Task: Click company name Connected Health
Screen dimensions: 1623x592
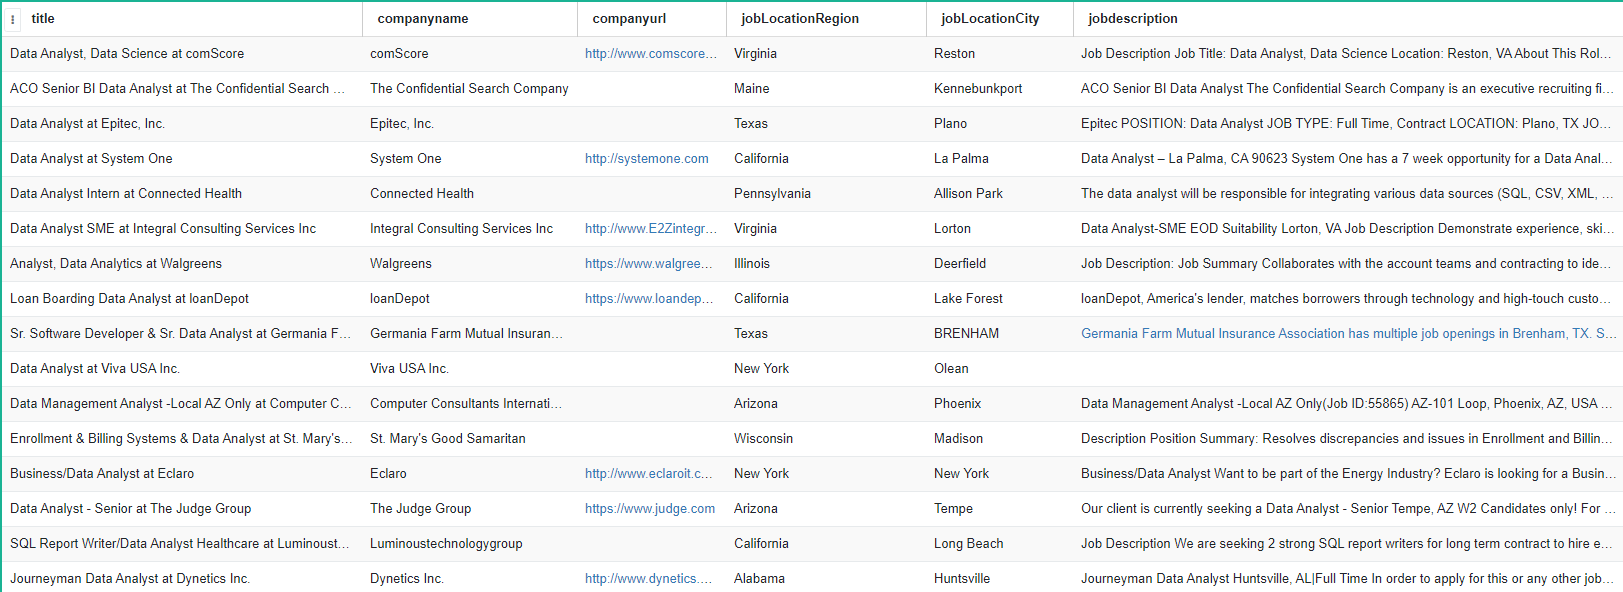Action: coord(422,194)
